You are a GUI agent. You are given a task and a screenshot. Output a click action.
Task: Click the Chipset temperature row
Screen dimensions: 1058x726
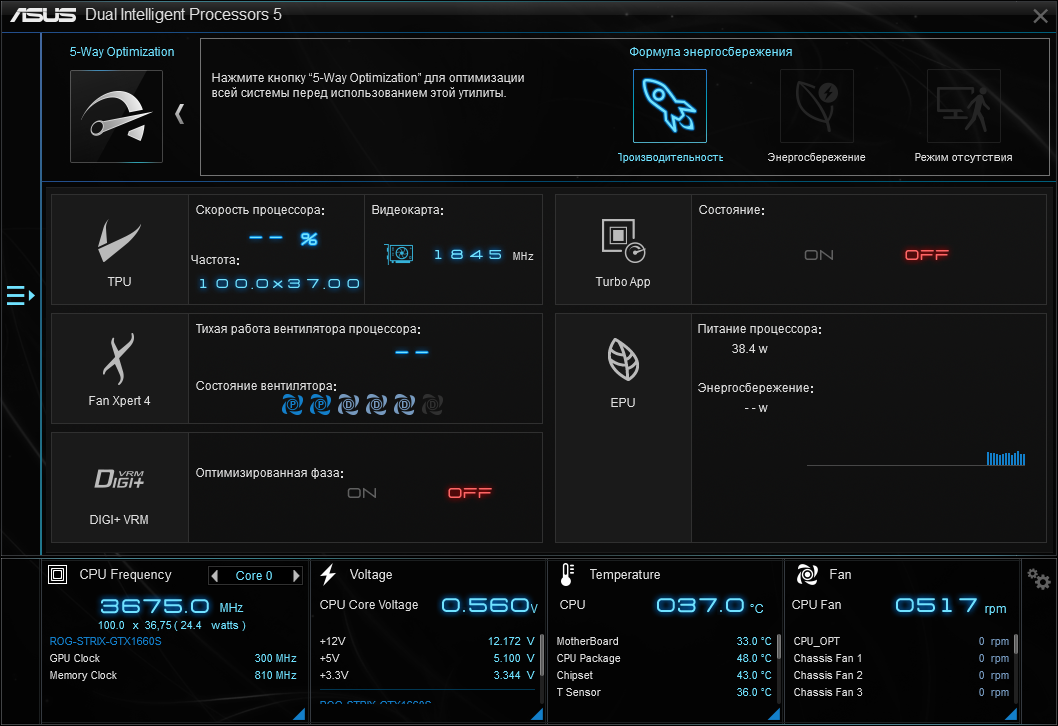(x=664, y=675)
